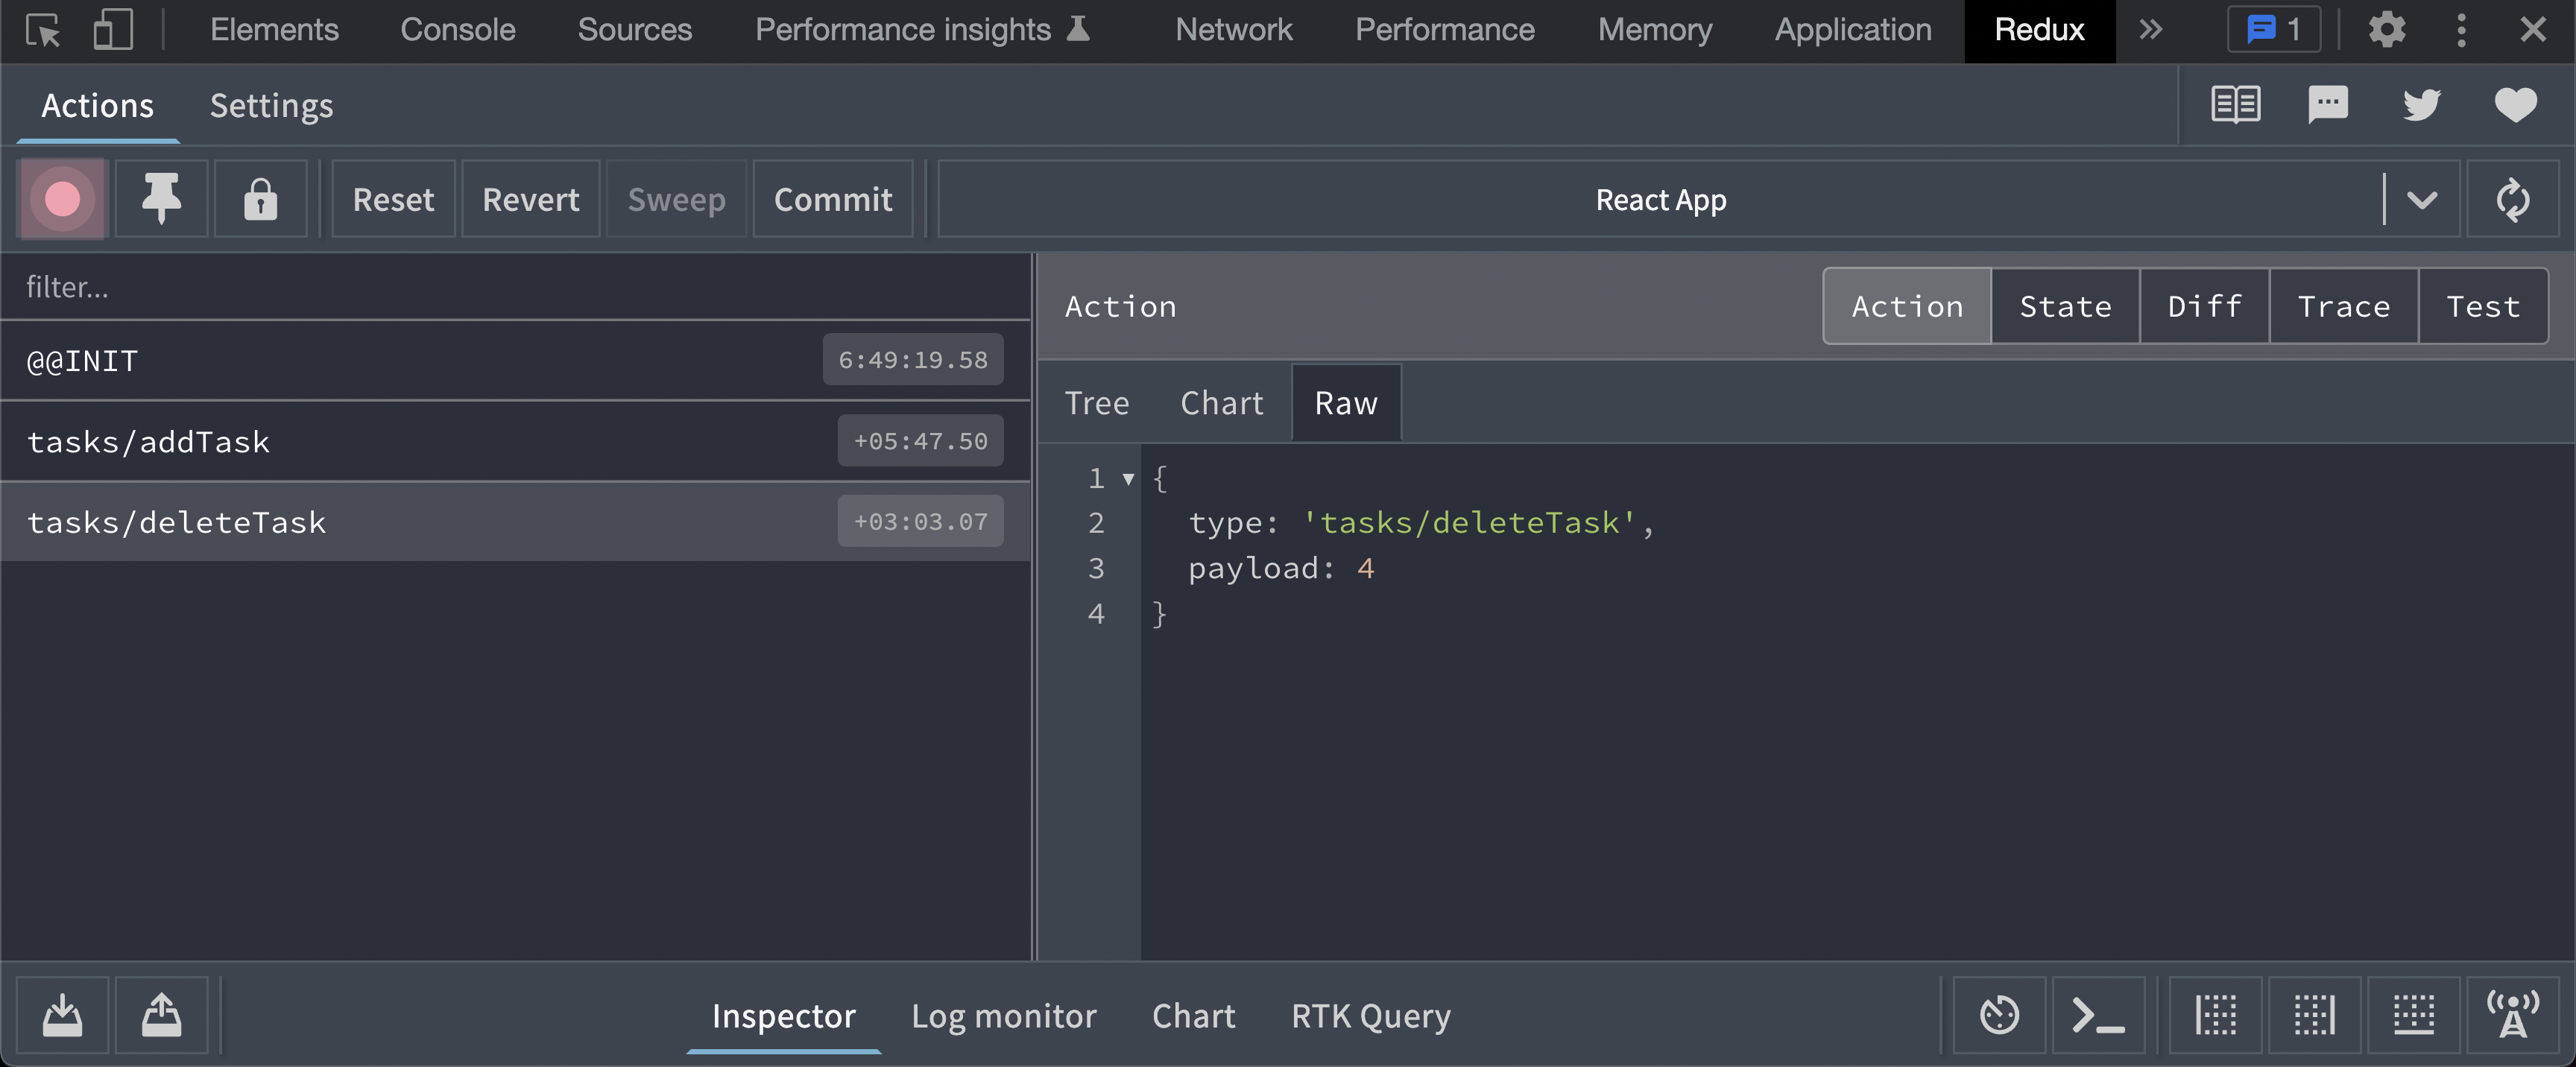
Task: Open the dispatcher terminal prompt icon
Action: tap(2098, 1015)
